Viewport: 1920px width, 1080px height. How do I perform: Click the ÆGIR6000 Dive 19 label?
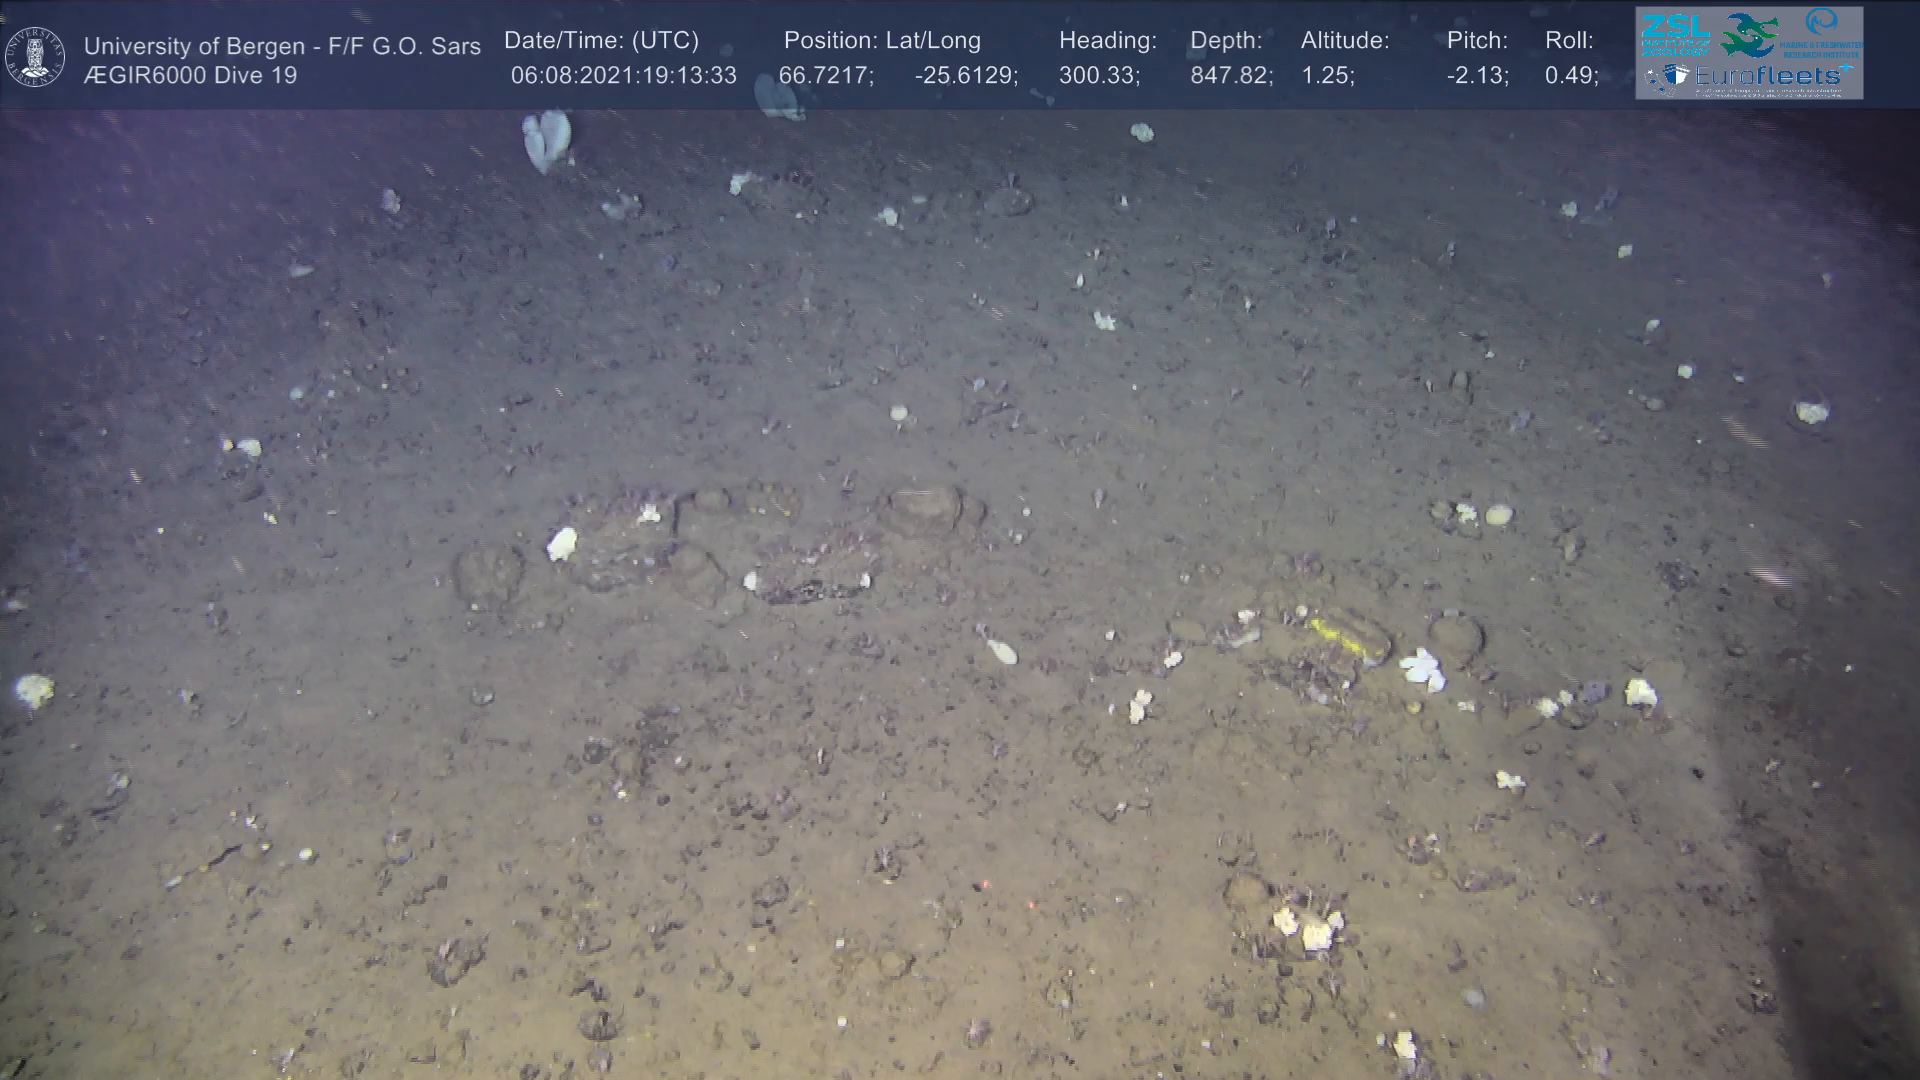[x=190, y=76]
